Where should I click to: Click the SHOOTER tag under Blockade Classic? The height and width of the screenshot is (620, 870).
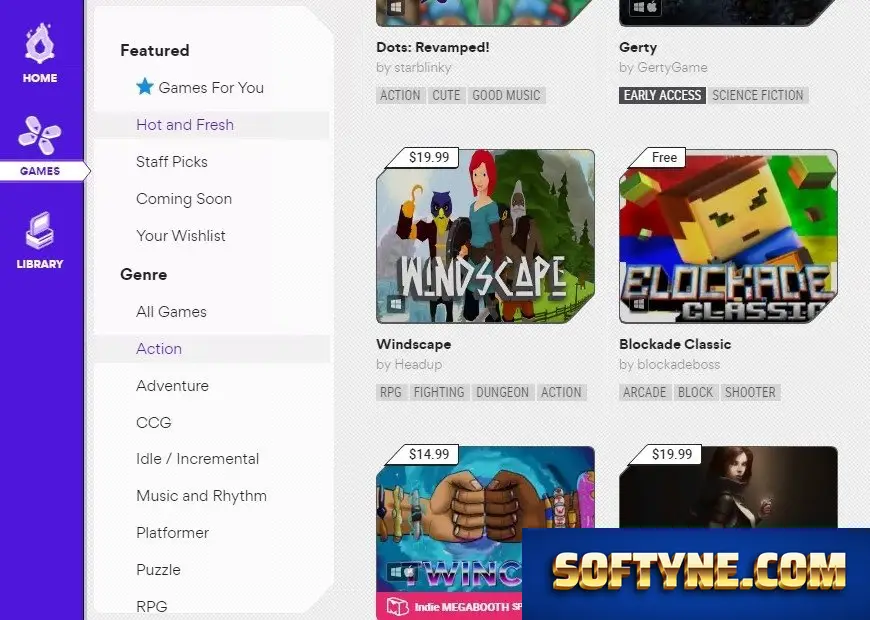750,392
